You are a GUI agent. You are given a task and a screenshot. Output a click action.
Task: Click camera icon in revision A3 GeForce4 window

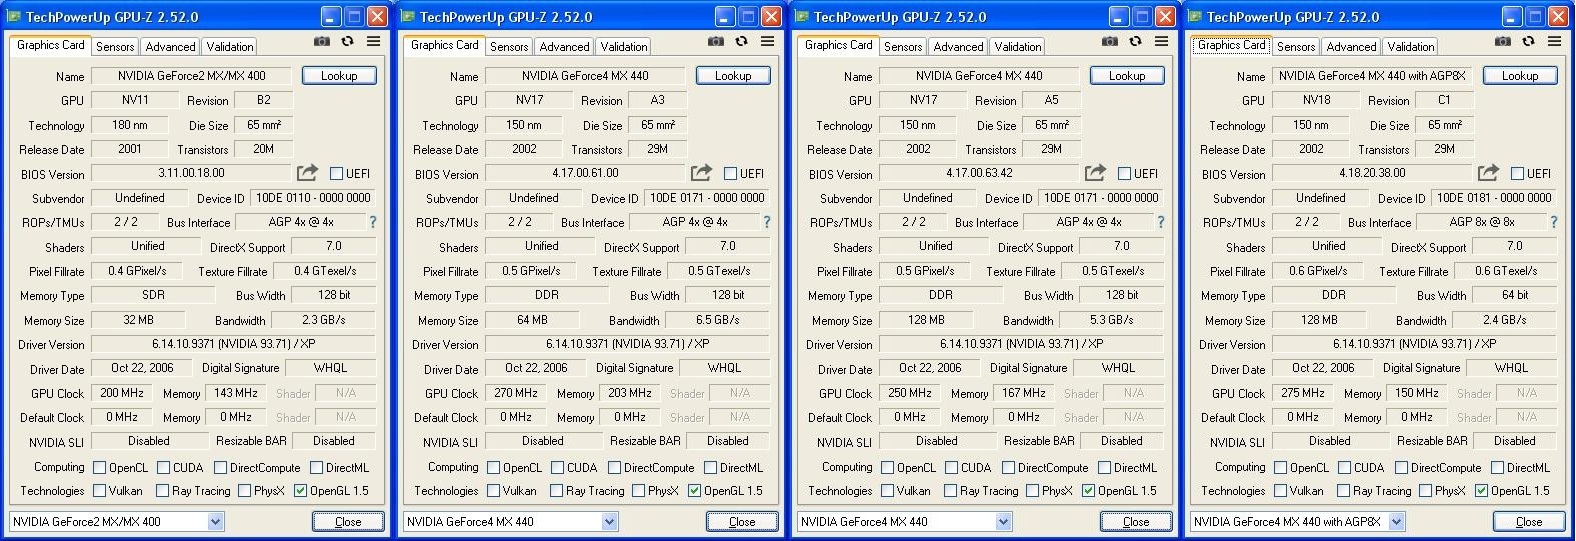715,42
